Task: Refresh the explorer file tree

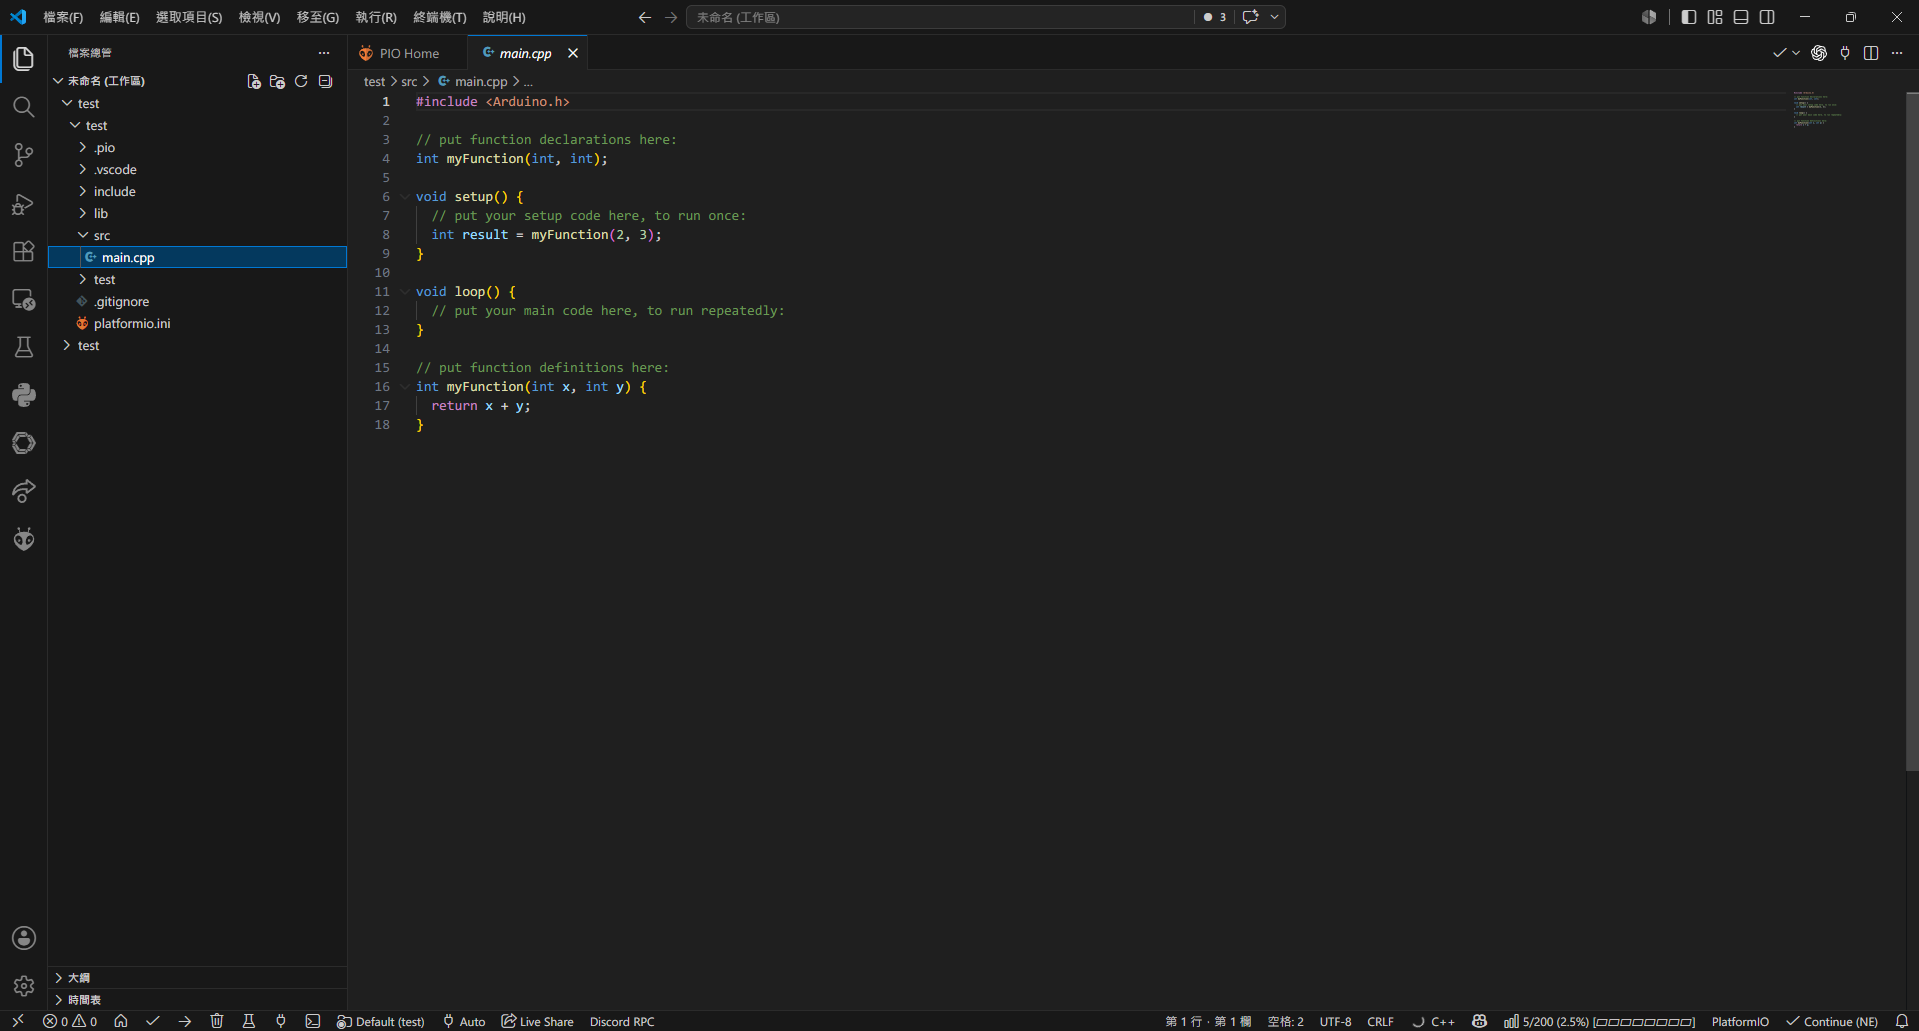Action: click(301, 81)
